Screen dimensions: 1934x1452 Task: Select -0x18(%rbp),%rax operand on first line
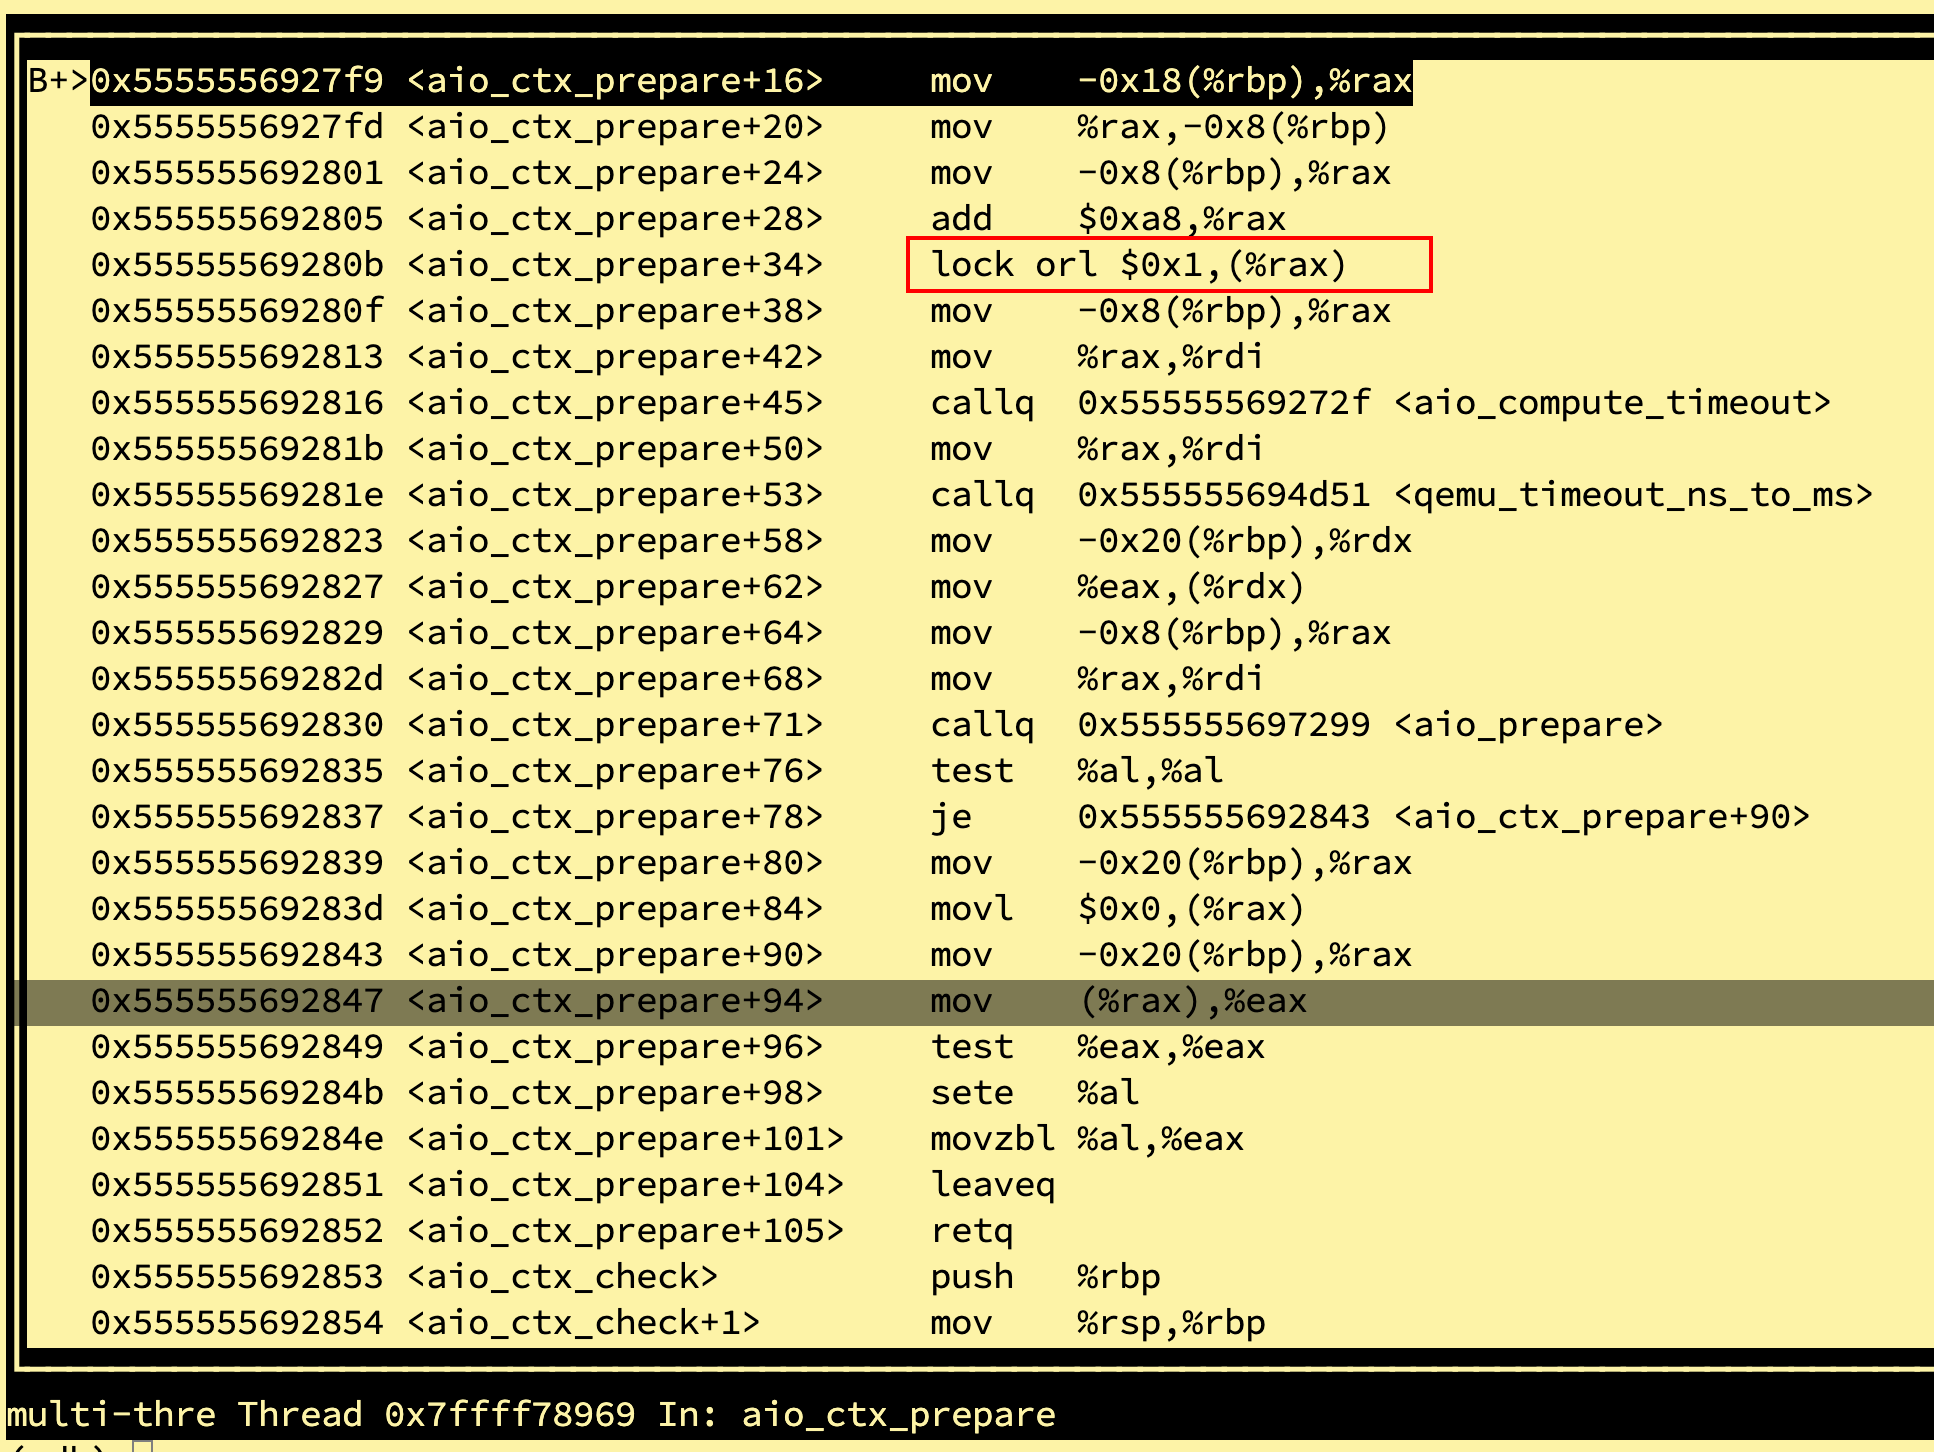(1244, 81)
